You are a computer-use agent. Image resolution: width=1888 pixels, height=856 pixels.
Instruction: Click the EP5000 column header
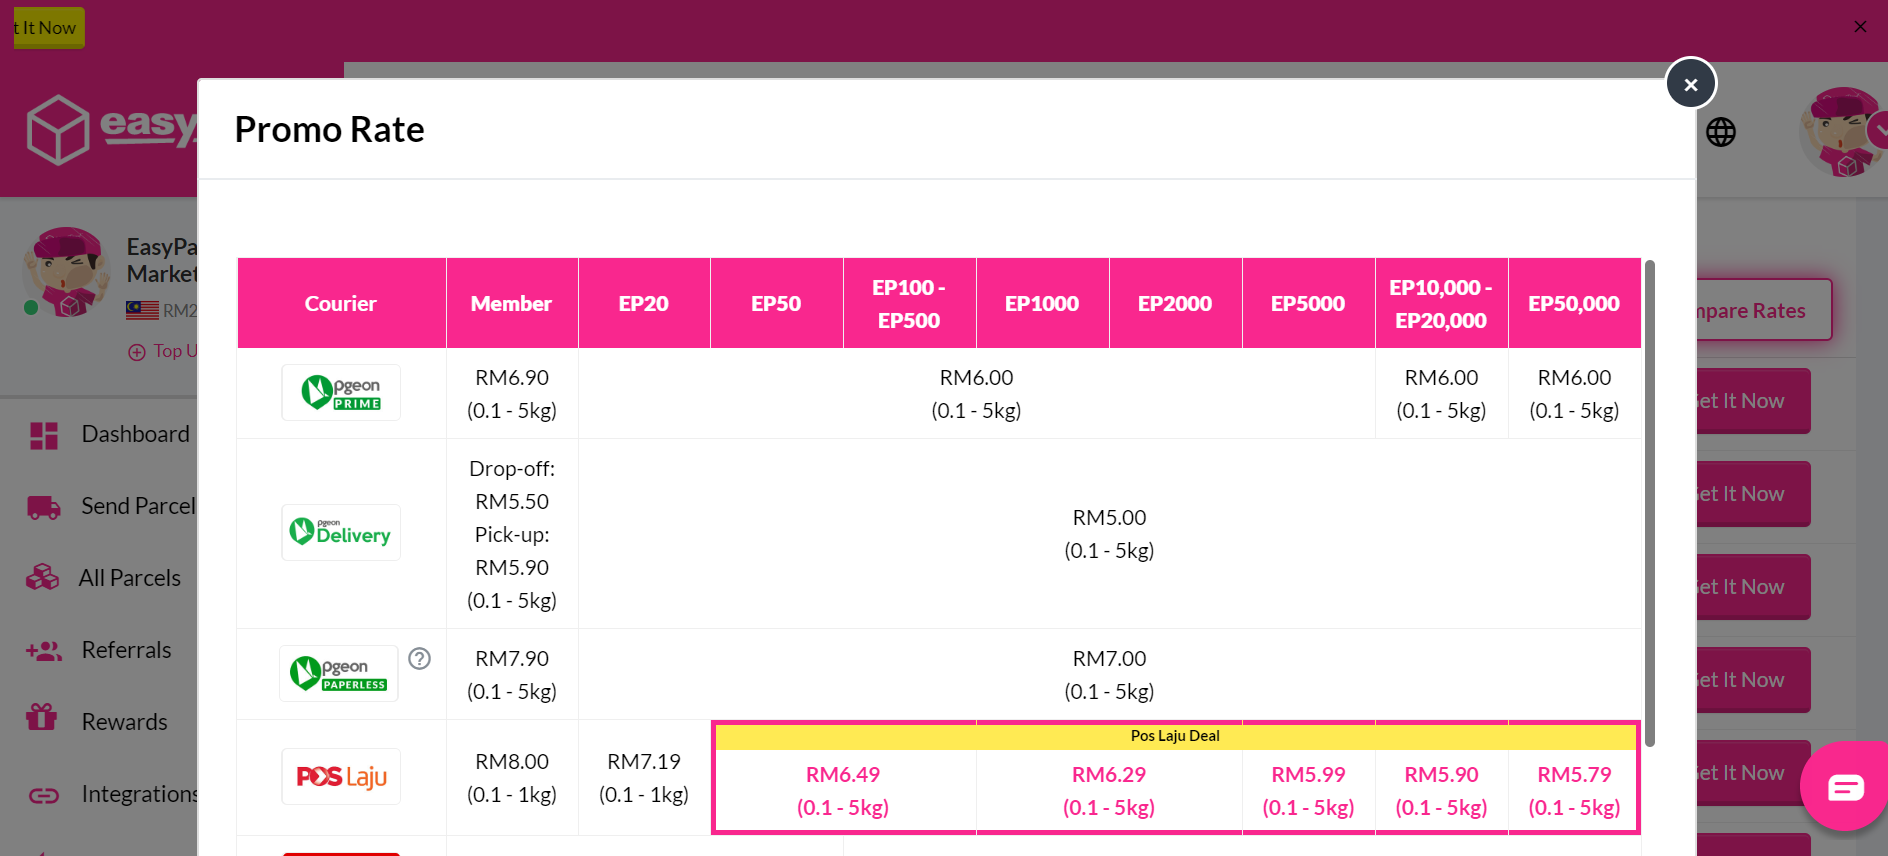[1308, 303]
